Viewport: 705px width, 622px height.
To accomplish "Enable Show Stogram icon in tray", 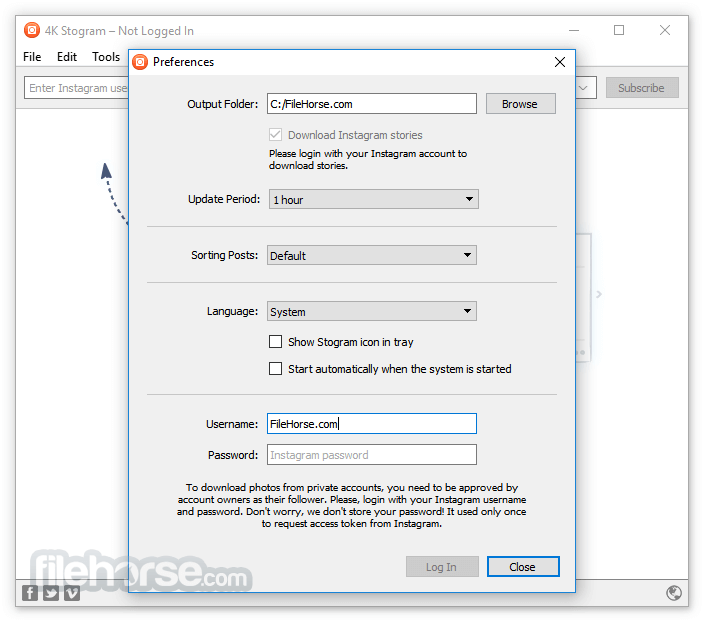I will tap(275, 342).
